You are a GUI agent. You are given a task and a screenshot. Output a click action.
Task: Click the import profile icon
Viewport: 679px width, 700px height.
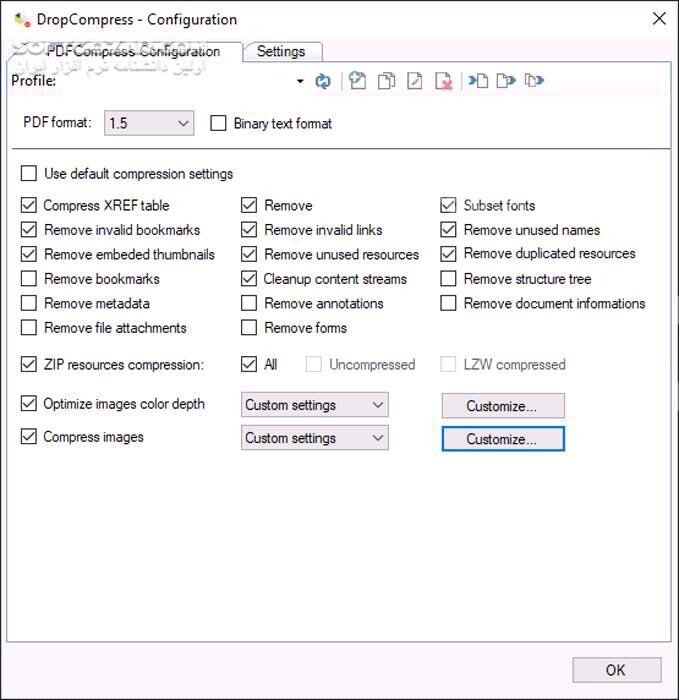[479, 82]
